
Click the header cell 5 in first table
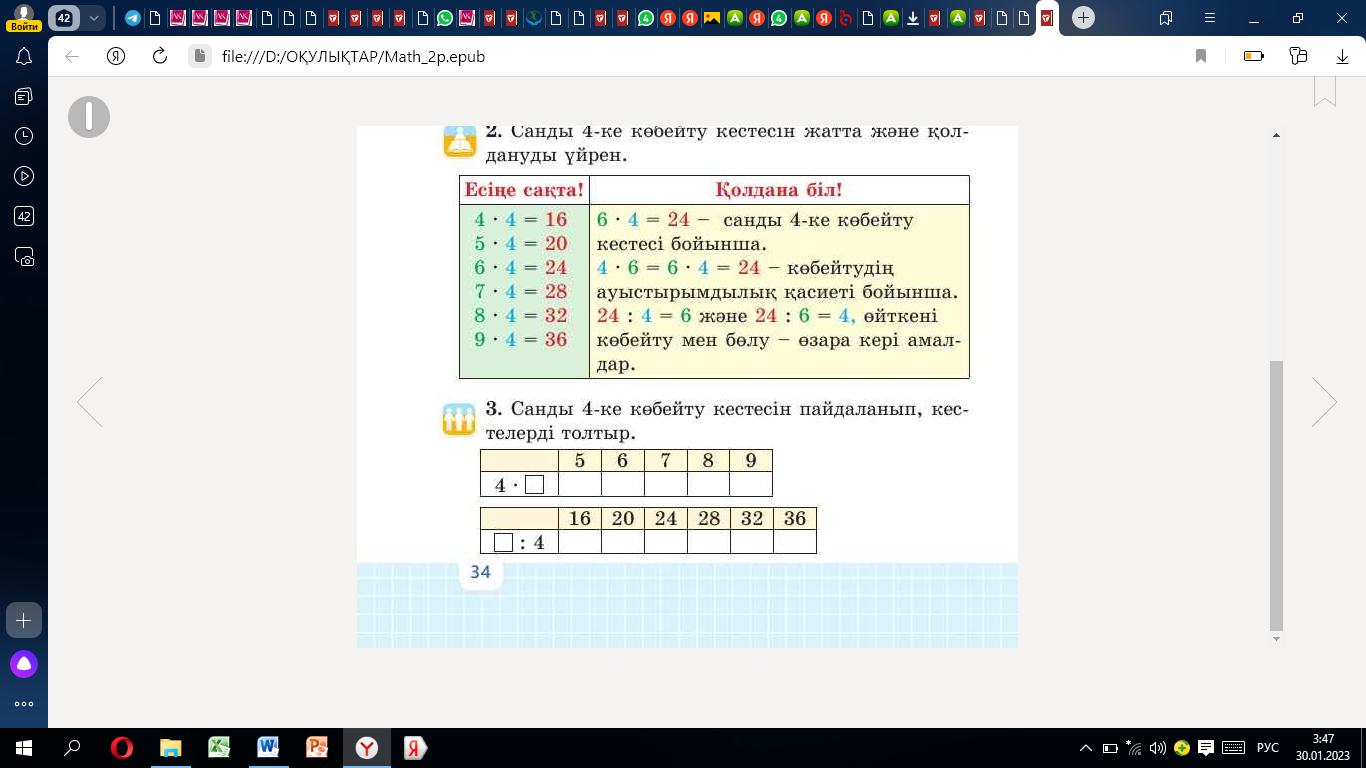click(580, 461)
